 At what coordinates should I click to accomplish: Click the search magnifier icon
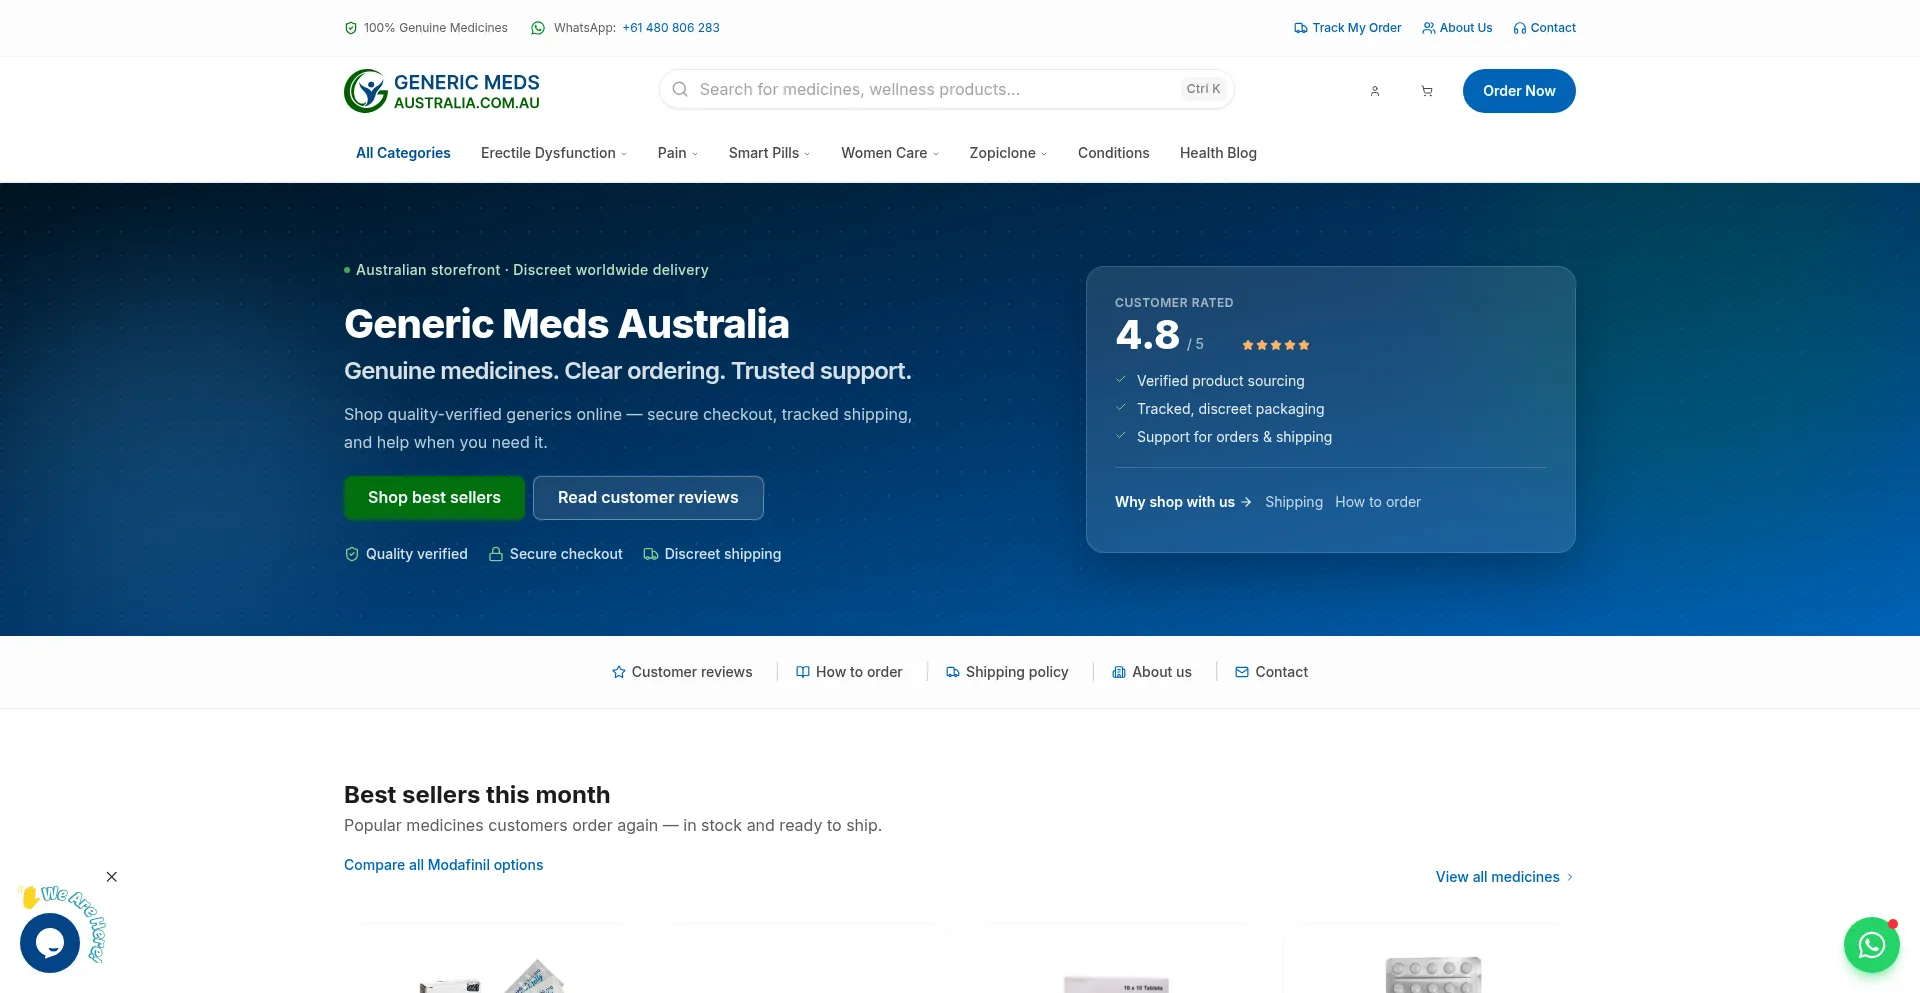pyautogui.click(x=680, y=89)
